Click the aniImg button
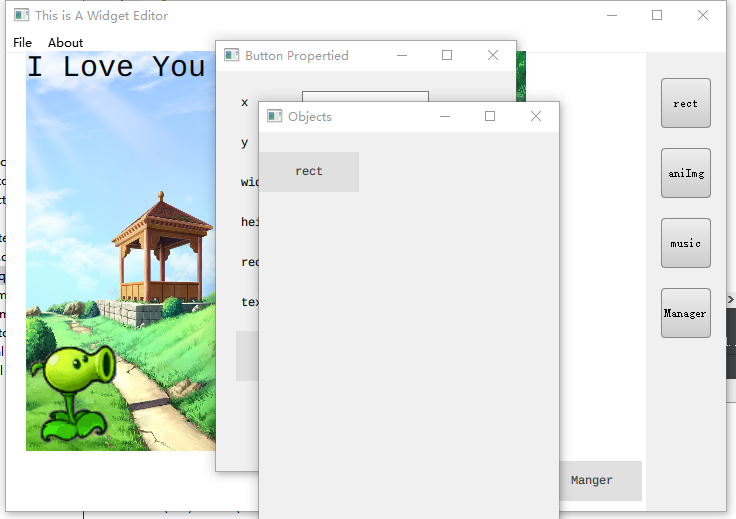The image size is (736, 519). coord(685,173)
